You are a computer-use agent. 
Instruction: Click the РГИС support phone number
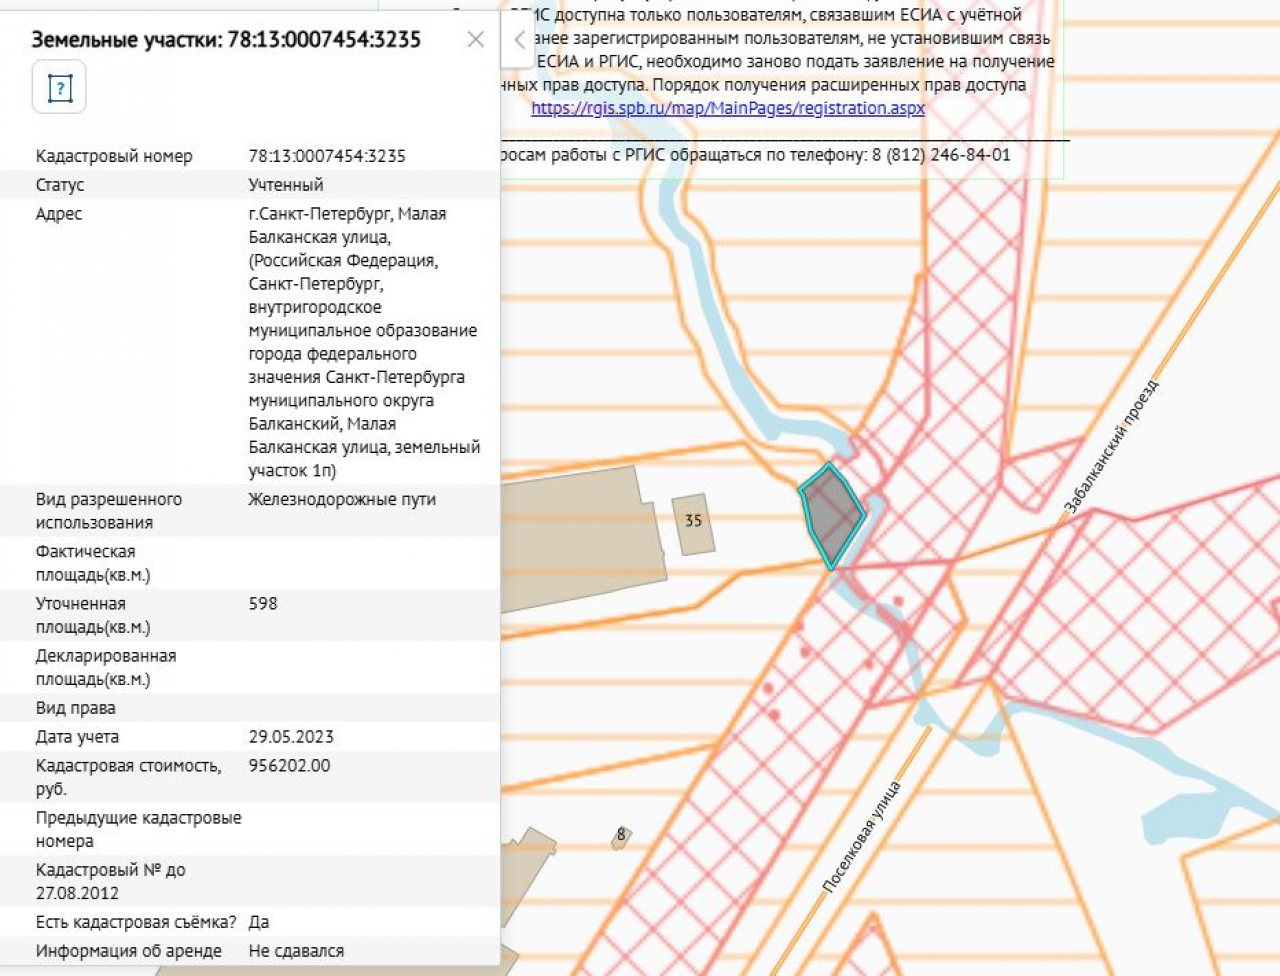click(941, 155)
